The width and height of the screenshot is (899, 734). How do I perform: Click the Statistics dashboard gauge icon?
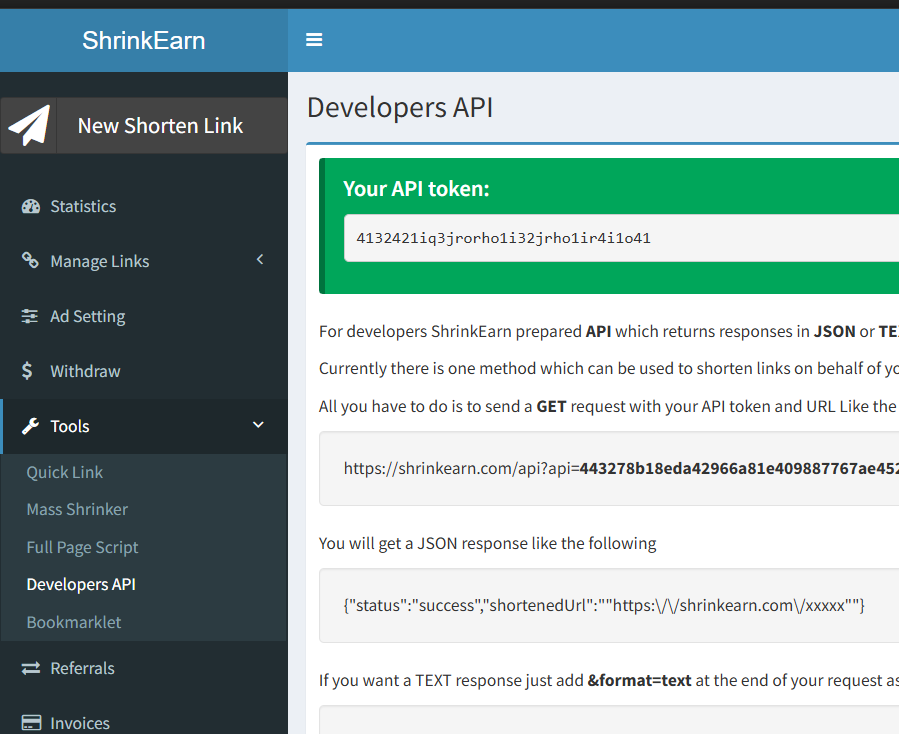coord(31,206)
